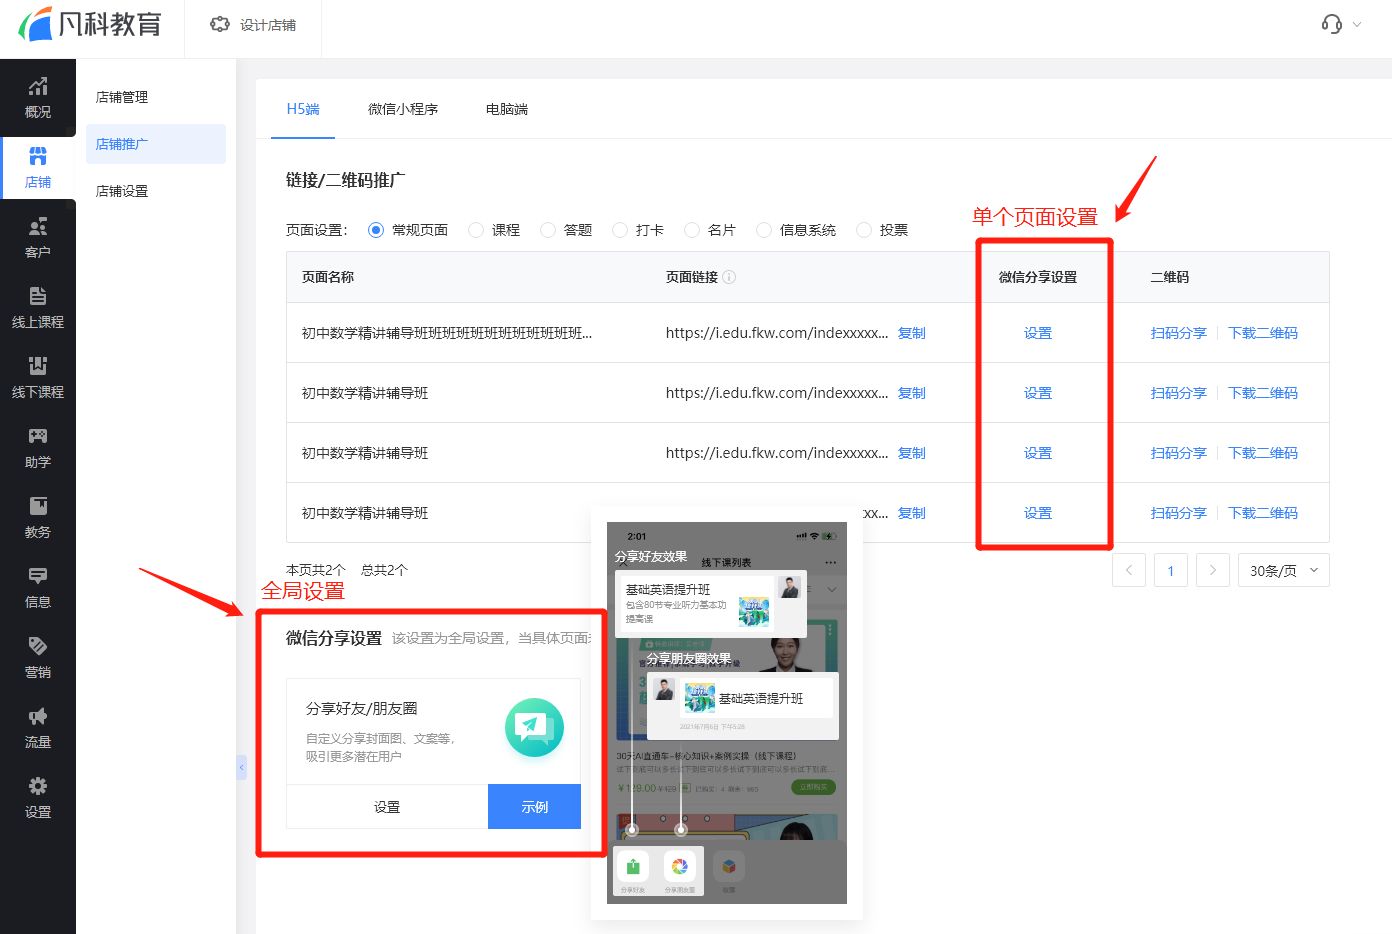Collapse the secondary sidebar handle
The image size is (1392, 934).
241,767
